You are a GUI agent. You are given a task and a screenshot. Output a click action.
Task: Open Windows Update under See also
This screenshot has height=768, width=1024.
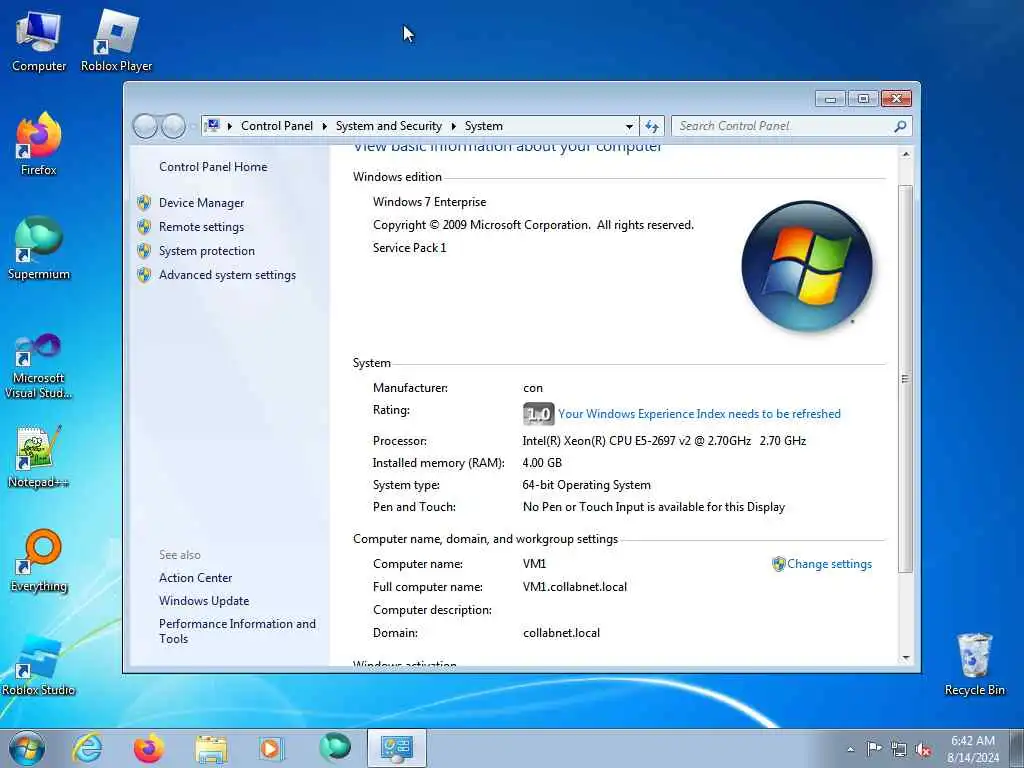204,601
